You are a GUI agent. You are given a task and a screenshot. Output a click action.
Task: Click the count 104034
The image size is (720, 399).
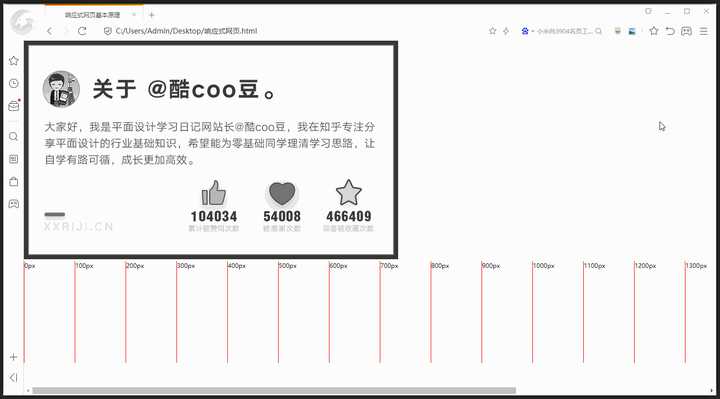(214, 216)
